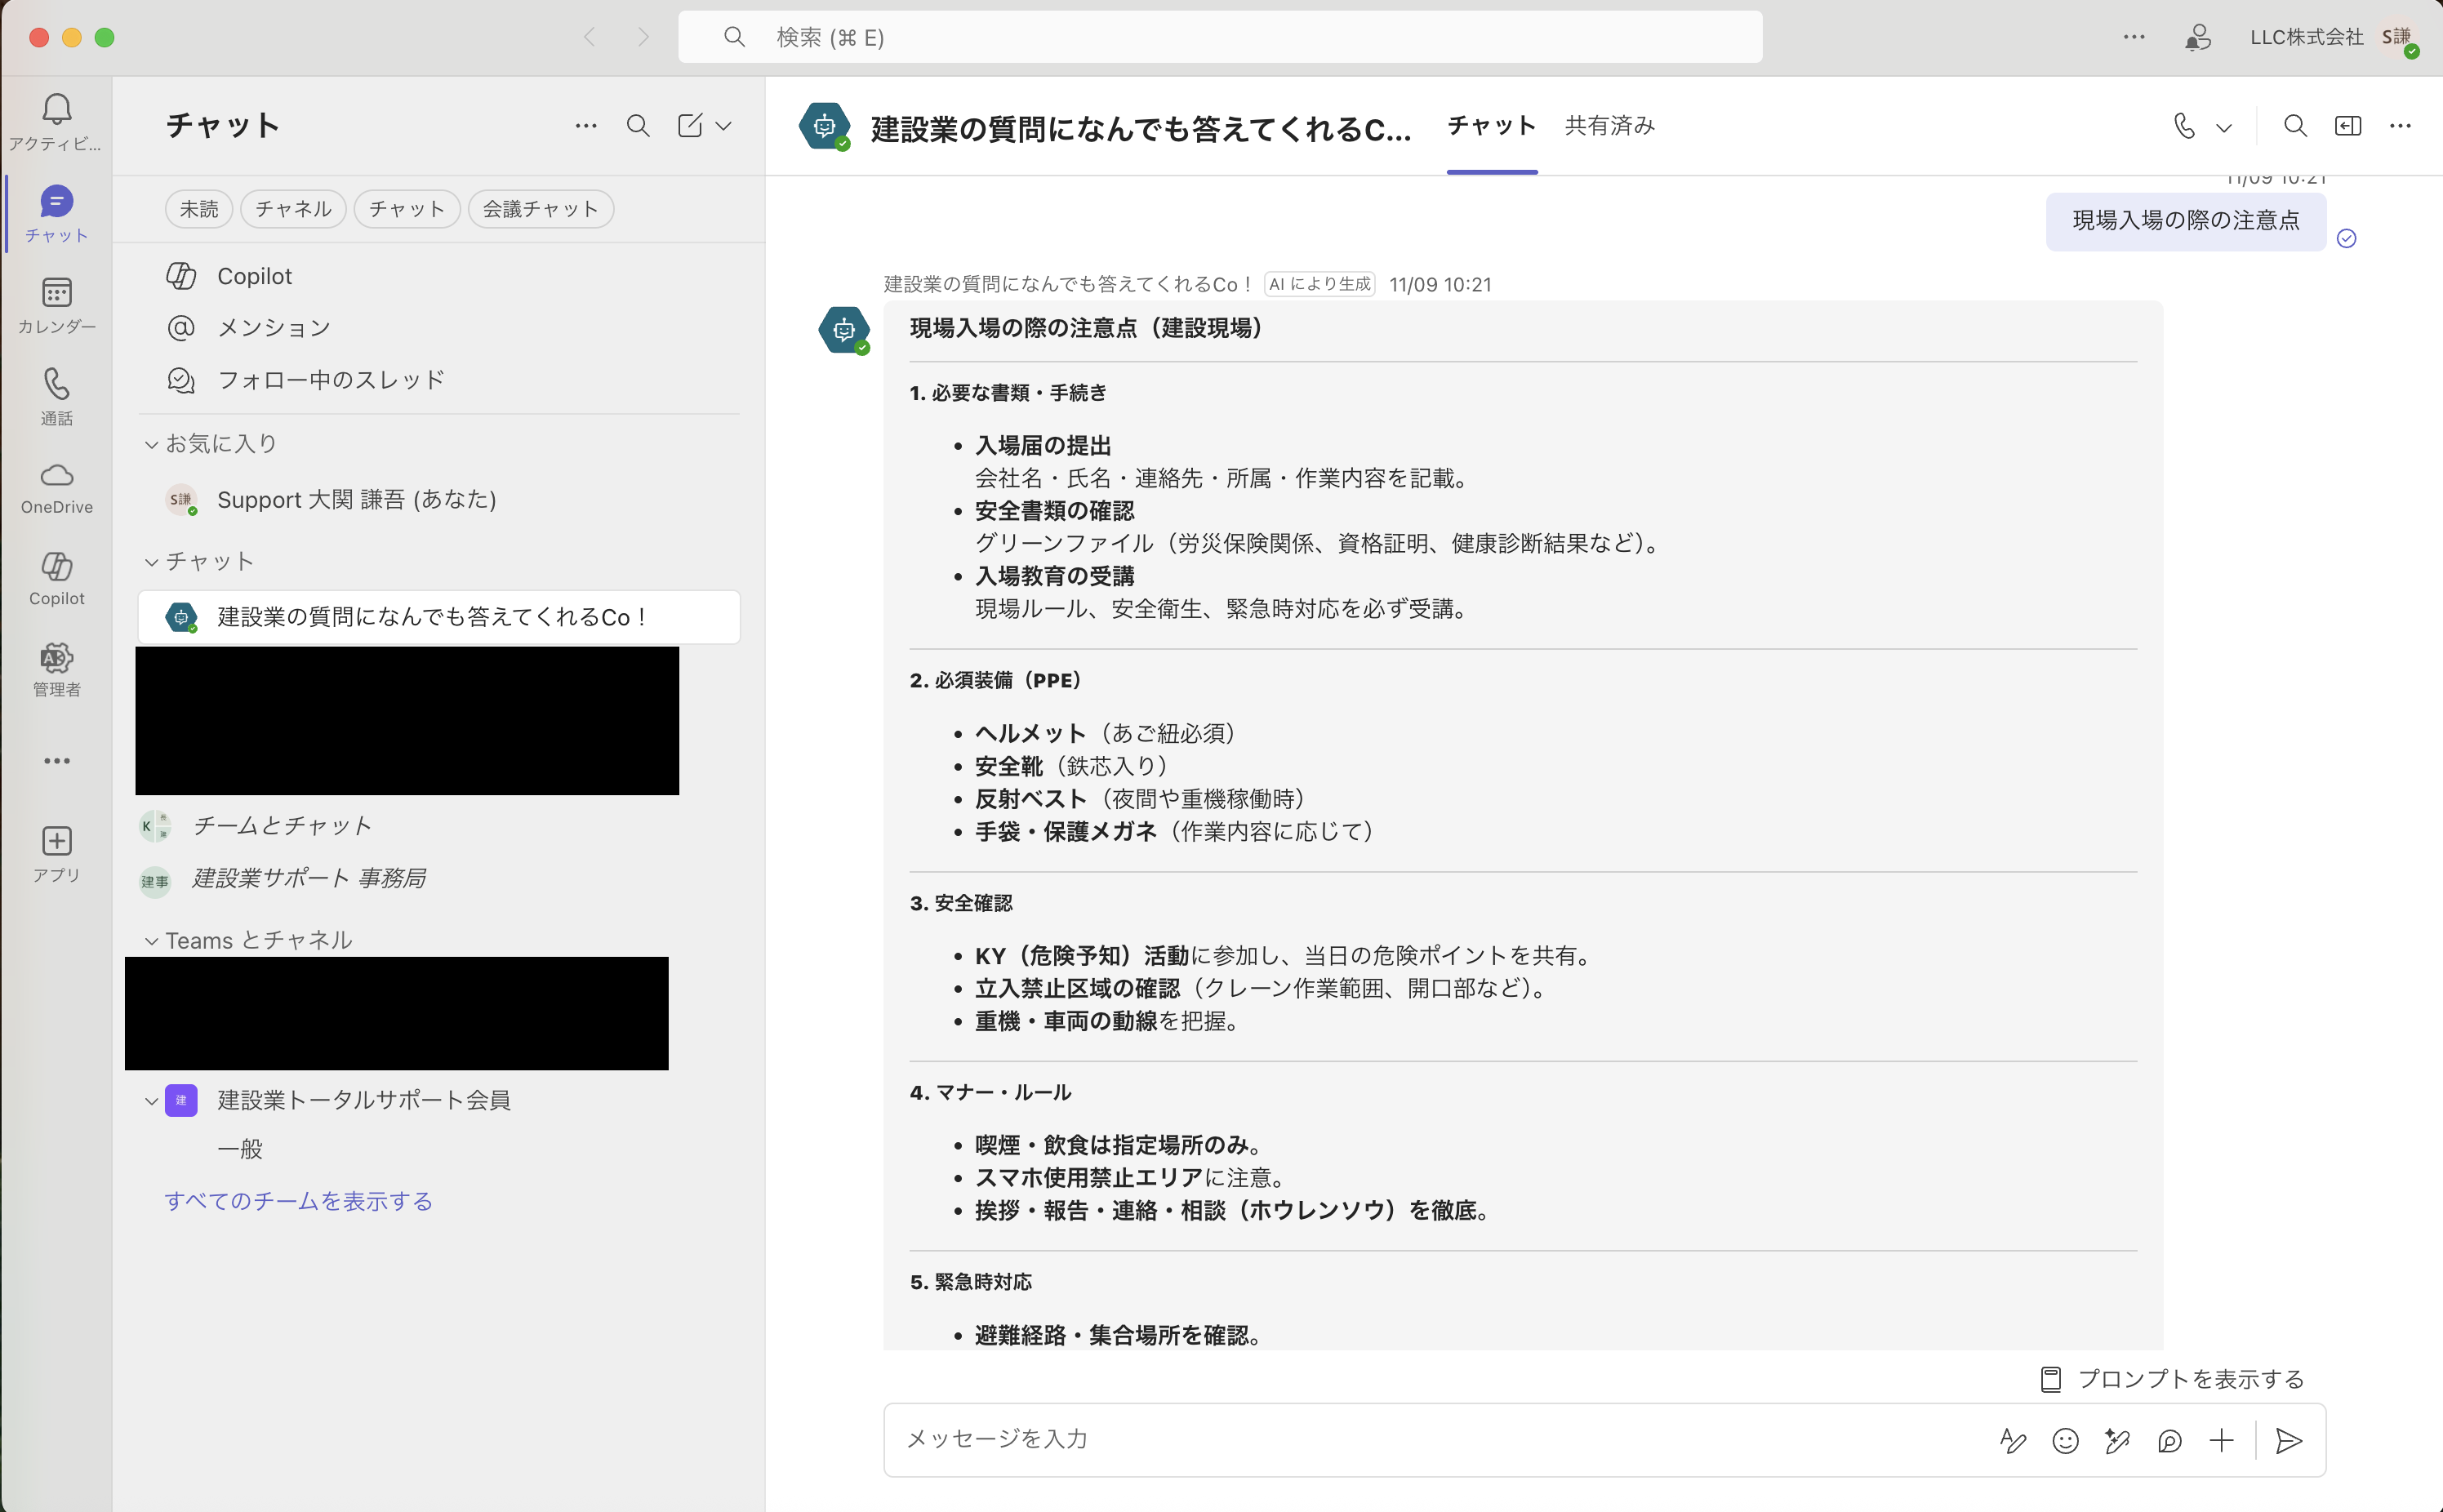Open text formatting options for the message
This screenshot has width=2443, height=1512.
(x=2013, y=1440)
